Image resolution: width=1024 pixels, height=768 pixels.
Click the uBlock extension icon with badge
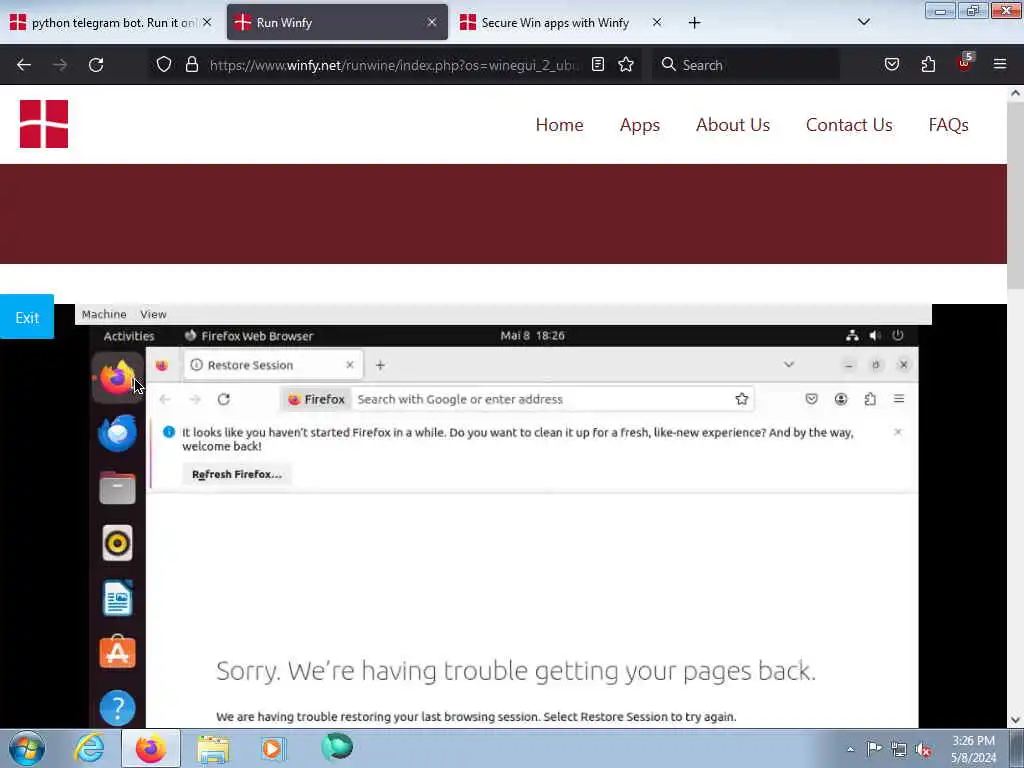tap(965, 63)
